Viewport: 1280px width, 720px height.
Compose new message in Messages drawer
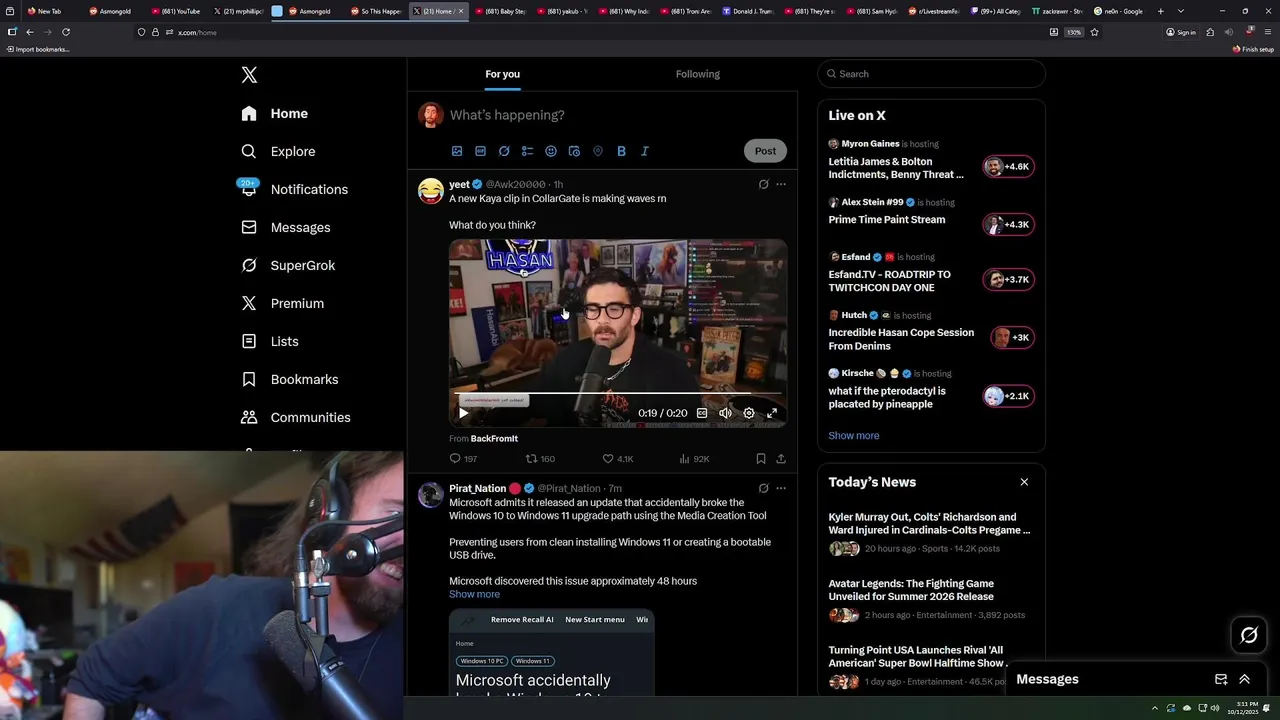point(1221,679)
